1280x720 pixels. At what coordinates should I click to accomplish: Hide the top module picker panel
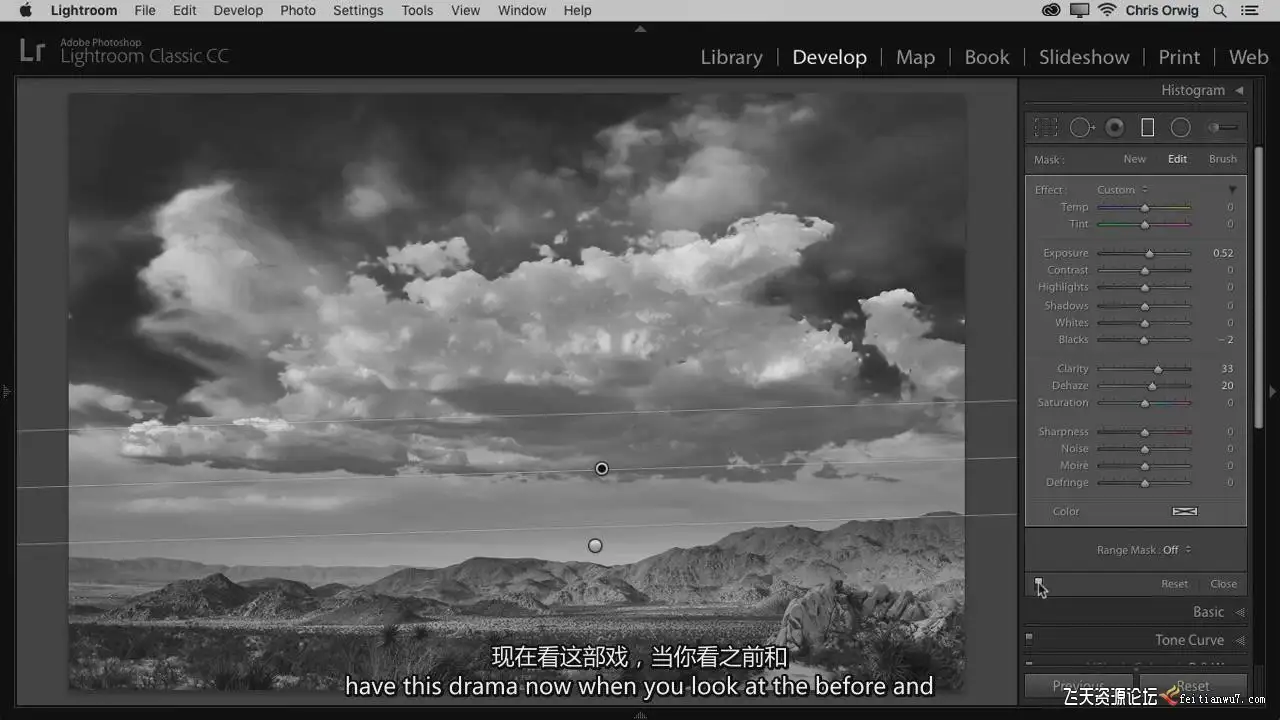click(640, 29)
